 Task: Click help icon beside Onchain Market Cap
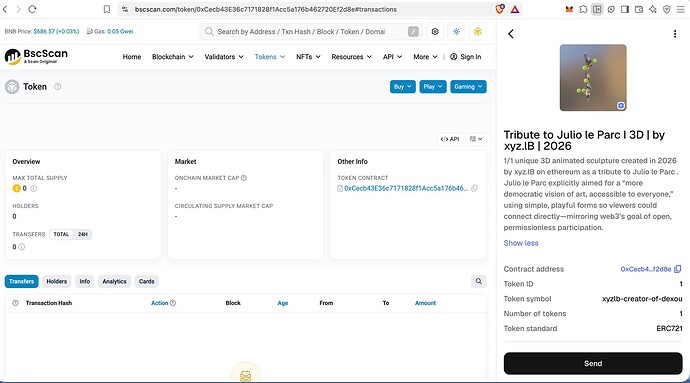coord(244,178)
